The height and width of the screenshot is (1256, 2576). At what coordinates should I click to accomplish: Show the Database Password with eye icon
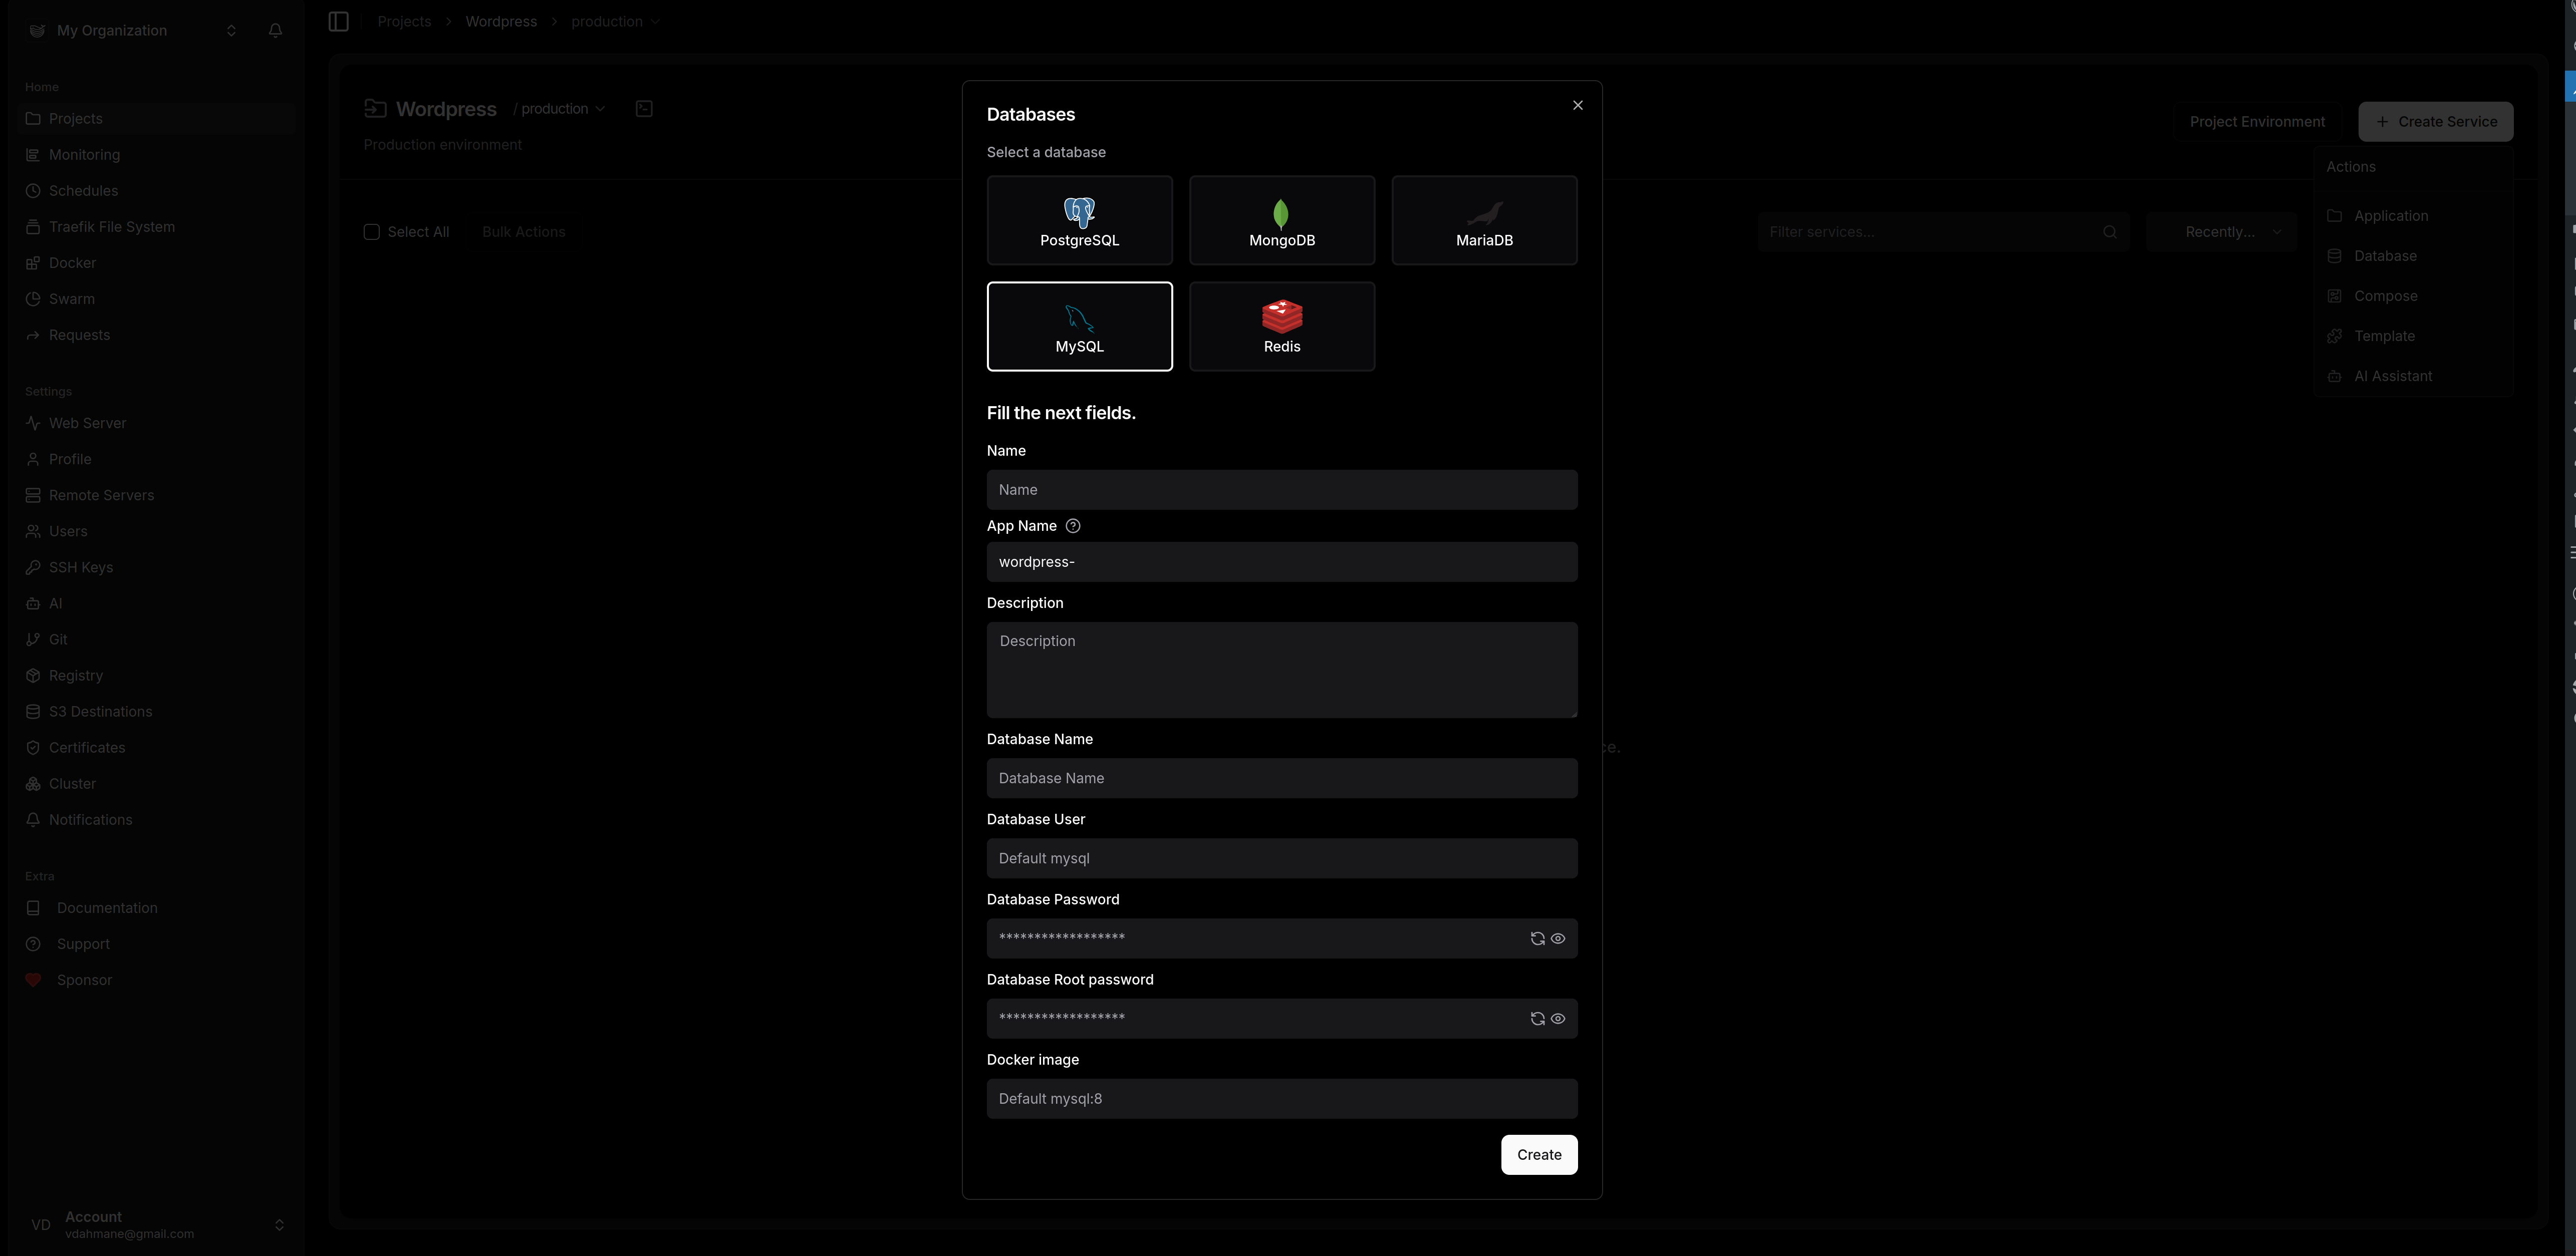pos(1558,938)
